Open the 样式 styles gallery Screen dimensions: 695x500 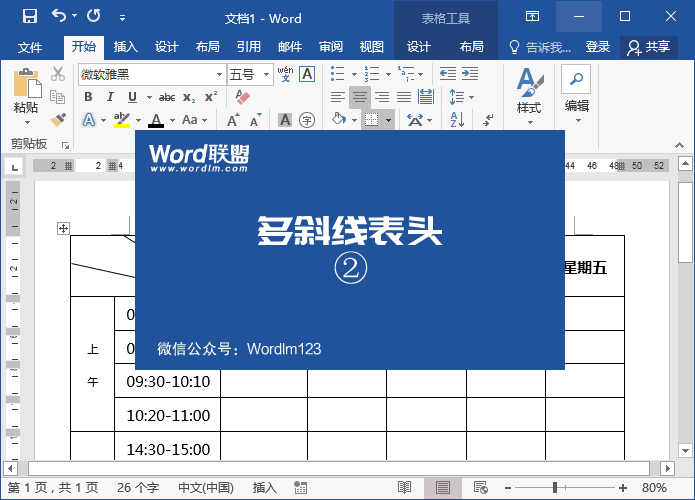coord(529,96)
